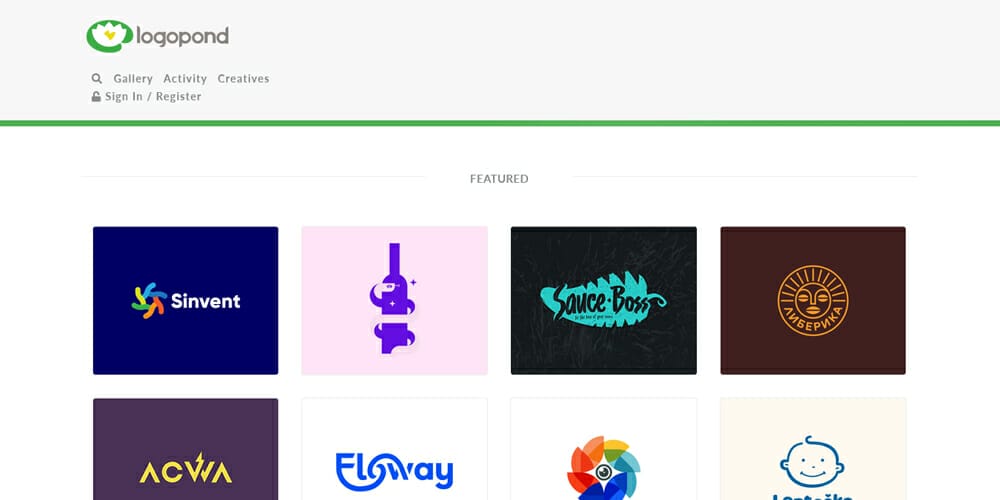Open search with the magnifier icon
Screen dimensions: 1000x500
pos(97,78)
